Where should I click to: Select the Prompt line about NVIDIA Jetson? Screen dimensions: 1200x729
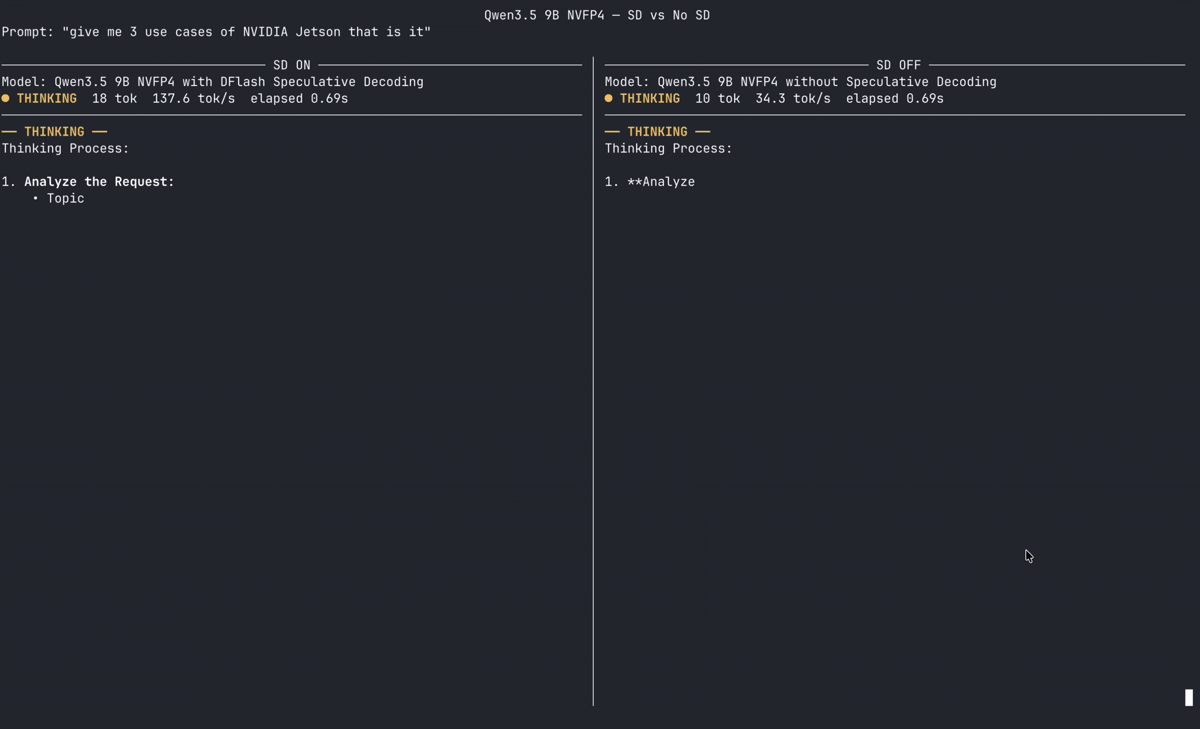point(216,32)
